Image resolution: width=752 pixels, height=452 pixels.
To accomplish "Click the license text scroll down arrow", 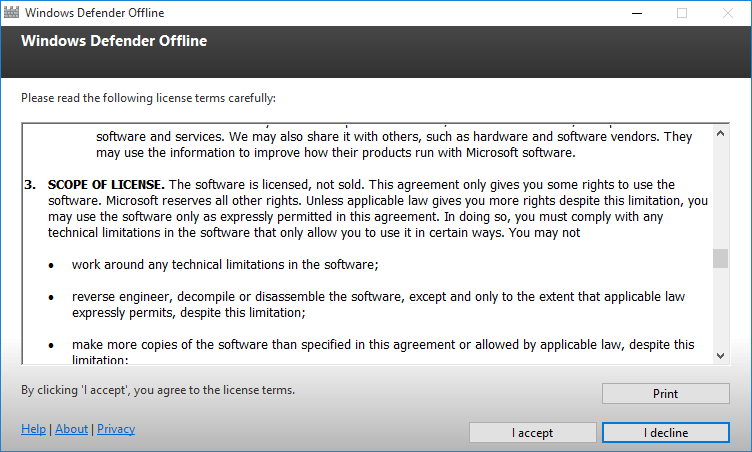I will (x=720, y=356).
